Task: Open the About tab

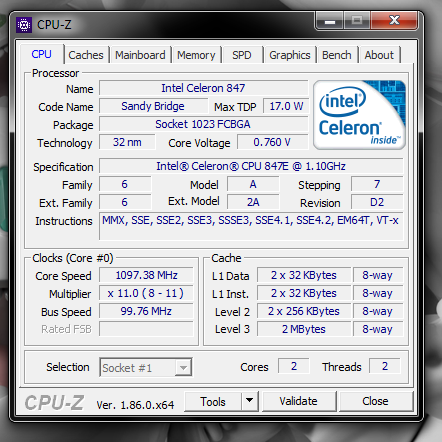Action: pyautogui.click(x=379, y=55)
